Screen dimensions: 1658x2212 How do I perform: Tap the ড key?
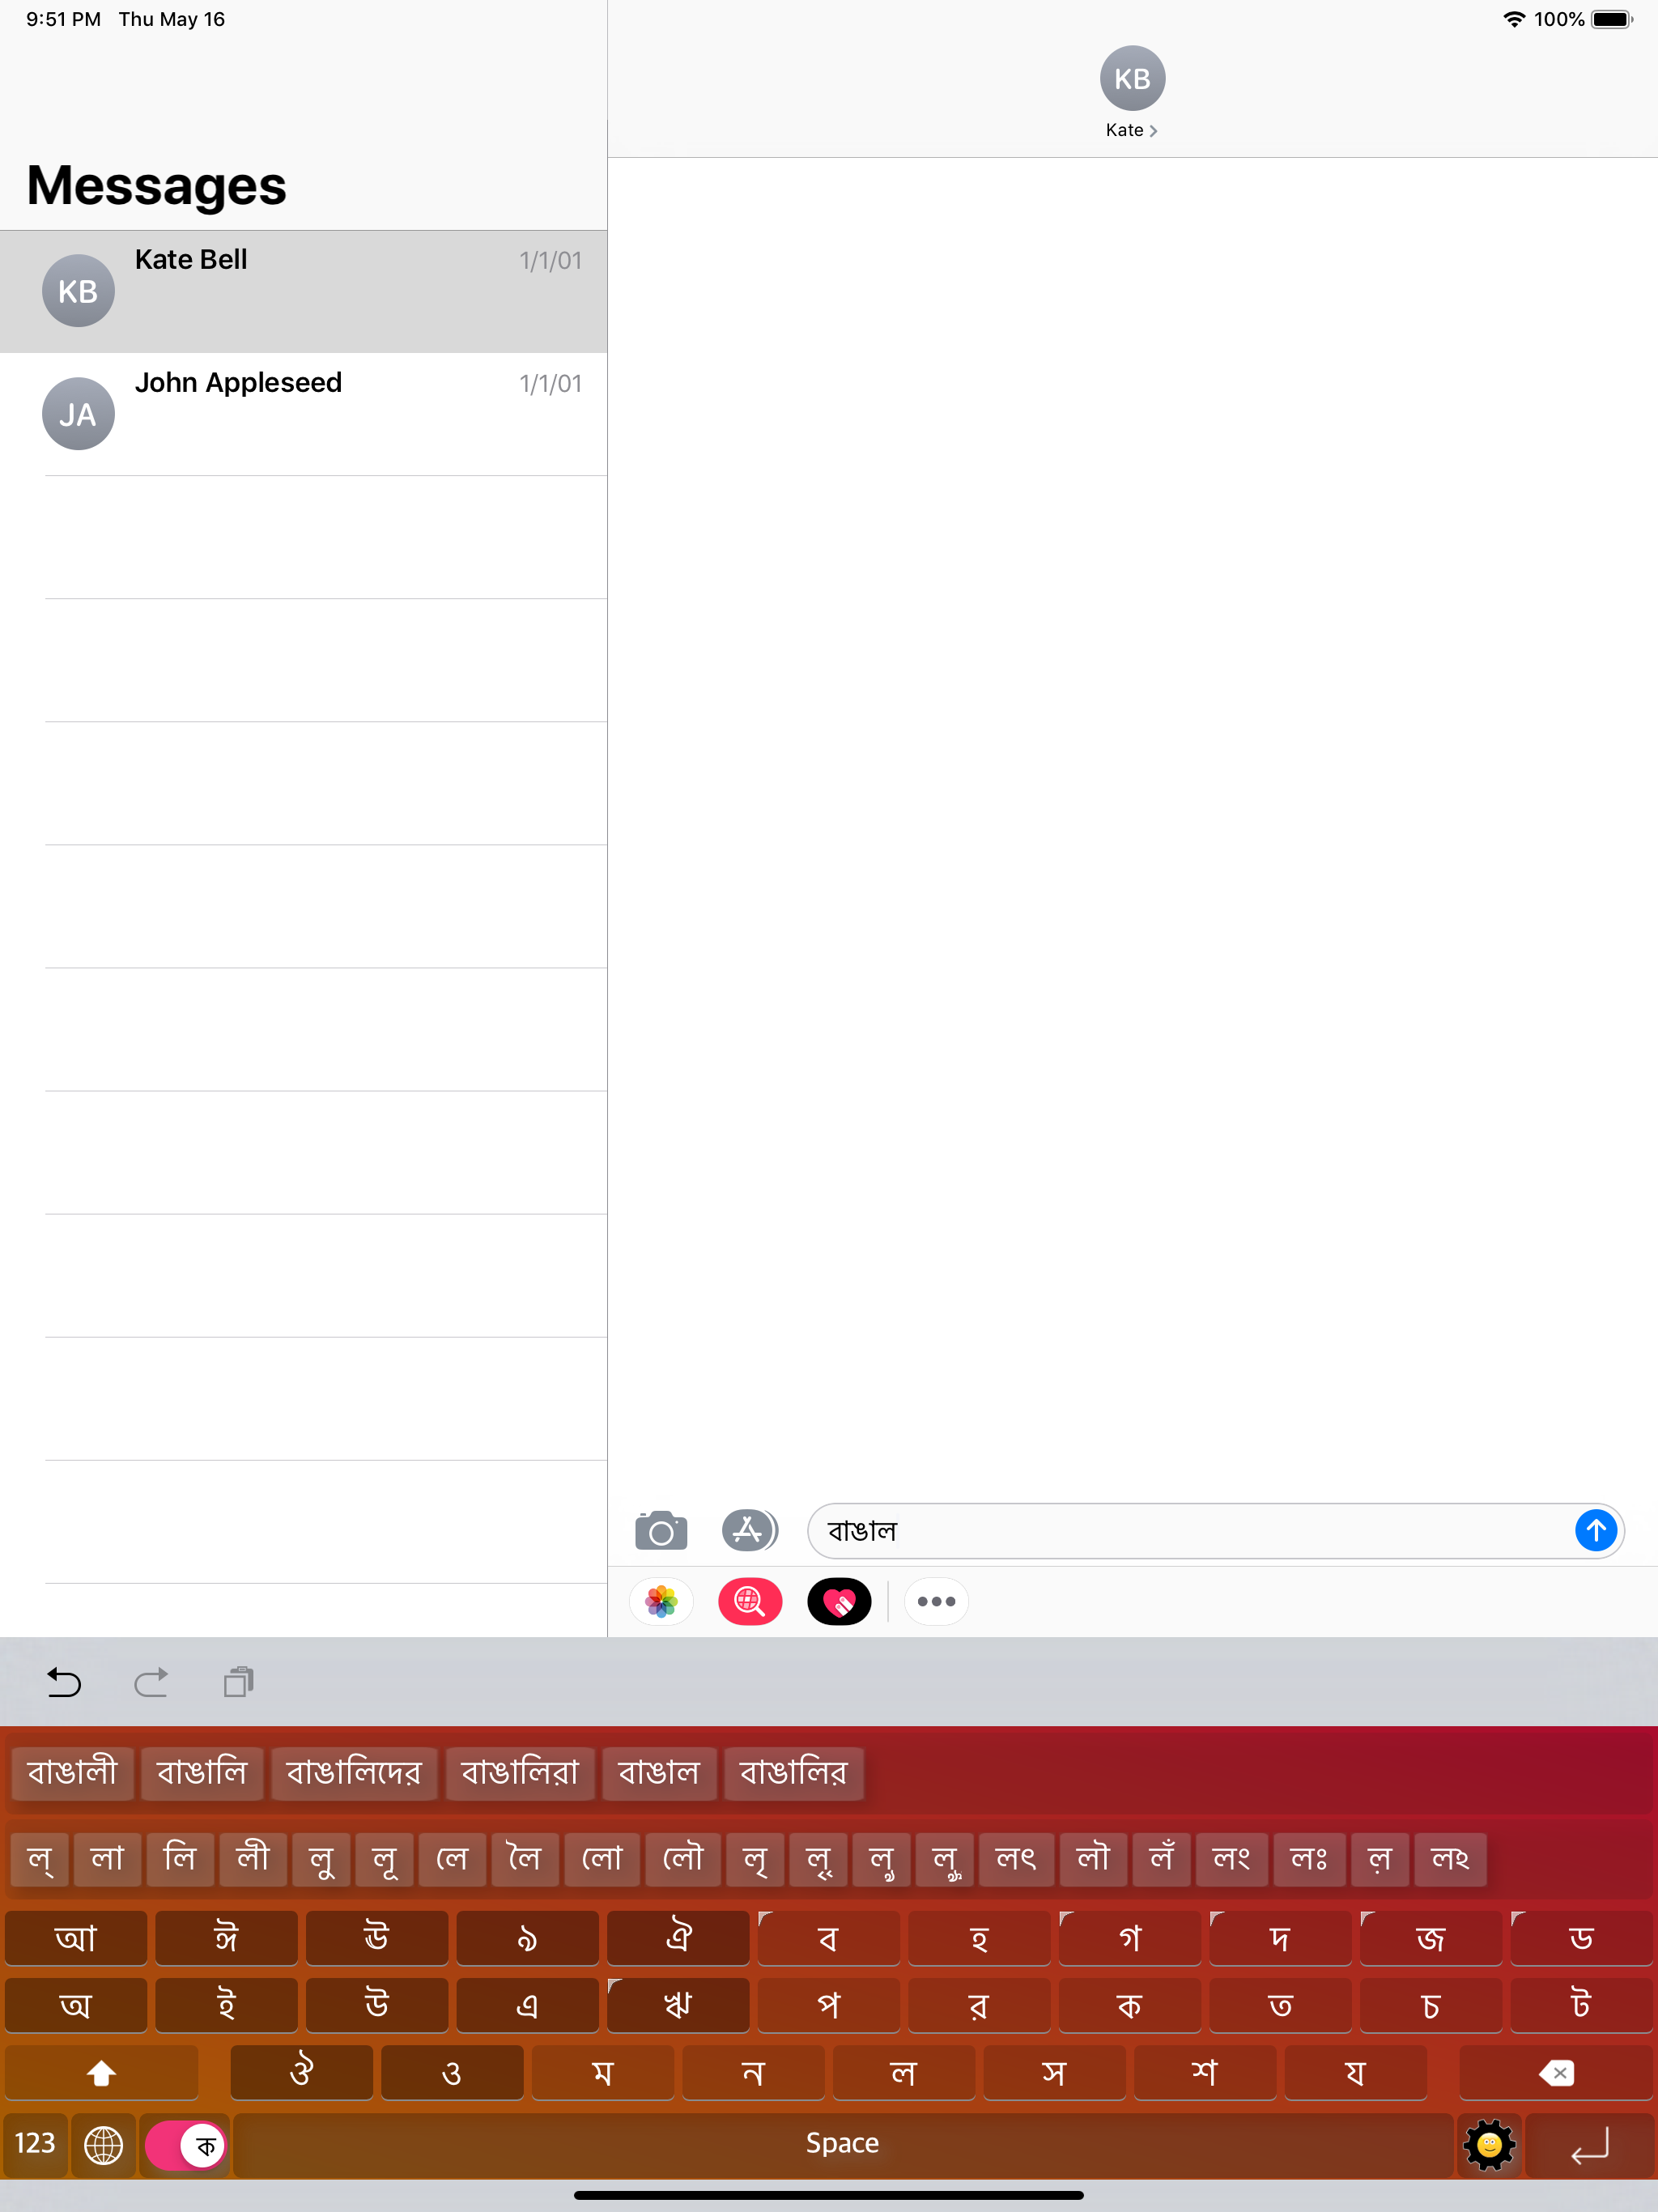click(x=1581, y=1938)
